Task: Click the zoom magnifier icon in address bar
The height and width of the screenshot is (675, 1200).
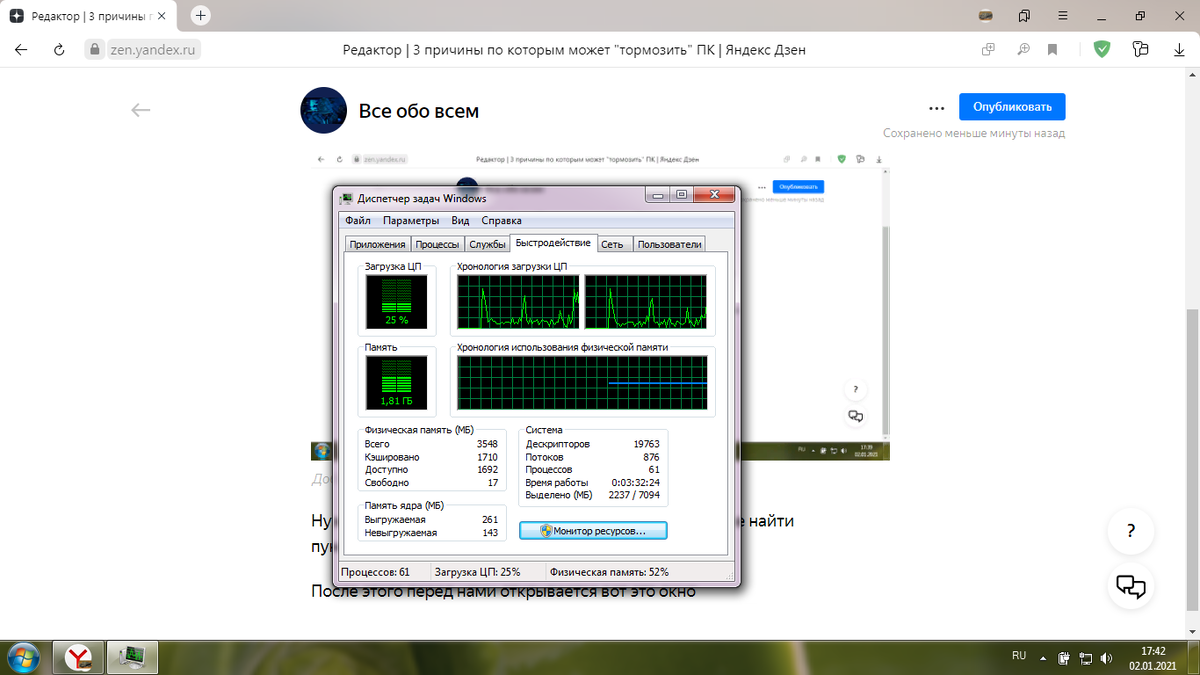Action: coord(1023,49)
